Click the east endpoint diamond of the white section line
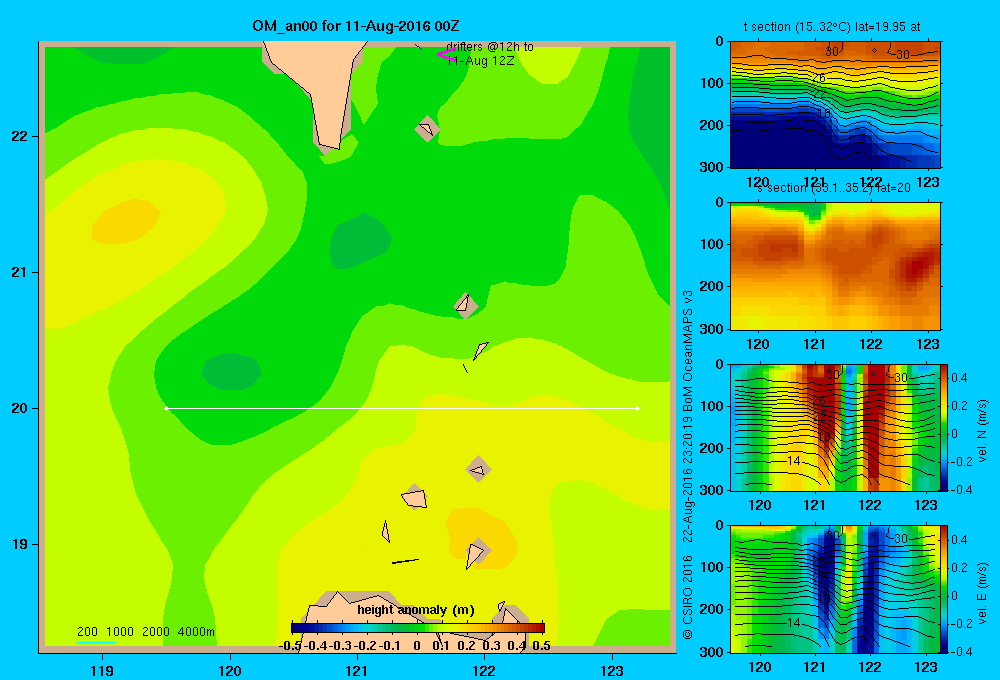Viewport: 1000px width, 680px height. [x=637, y=408]
